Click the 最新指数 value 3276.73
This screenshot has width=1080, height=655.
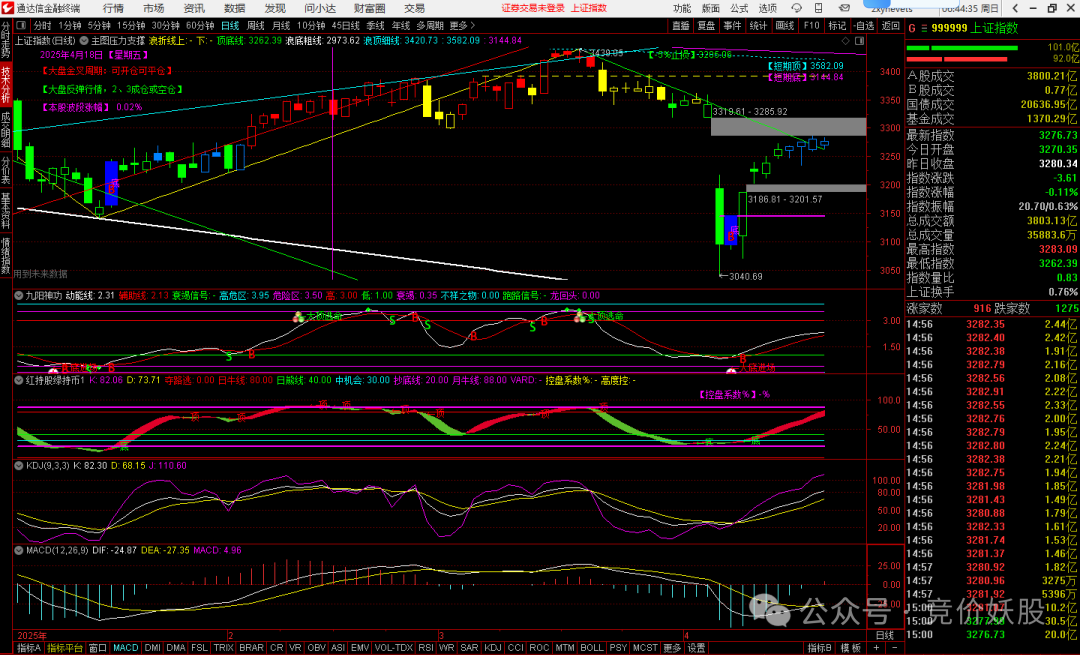tap(1058, 135)
